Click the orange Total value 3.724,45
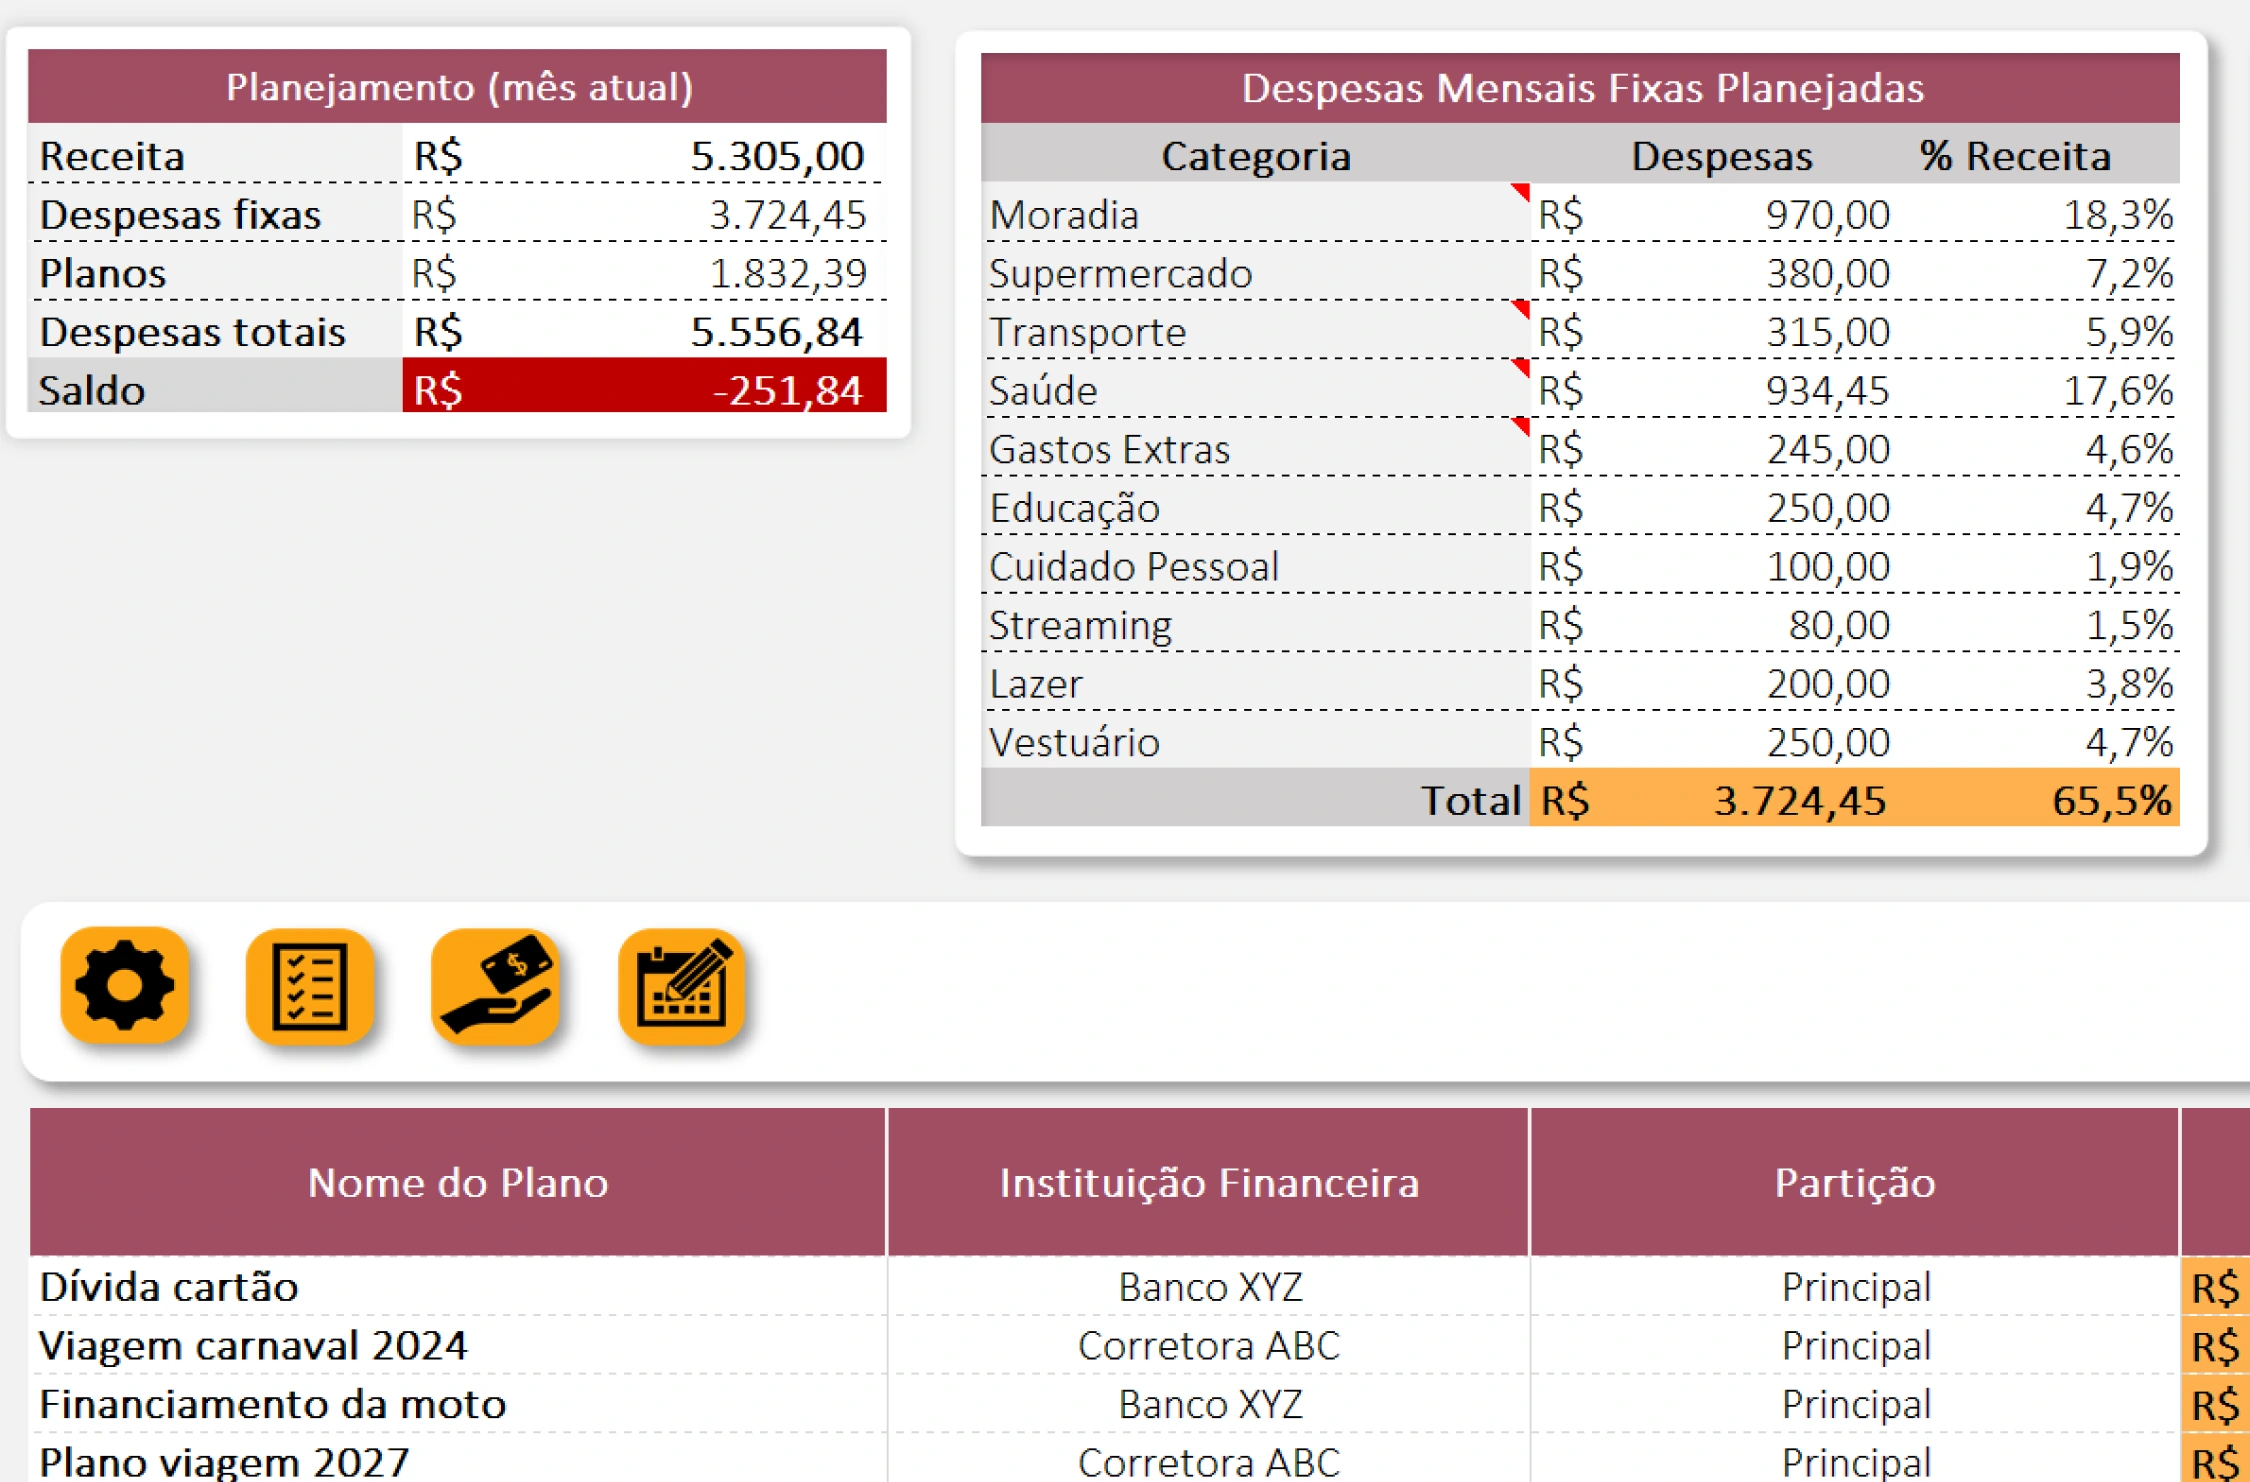Screen dimensions: 2250x1482 click(1799, 800)
